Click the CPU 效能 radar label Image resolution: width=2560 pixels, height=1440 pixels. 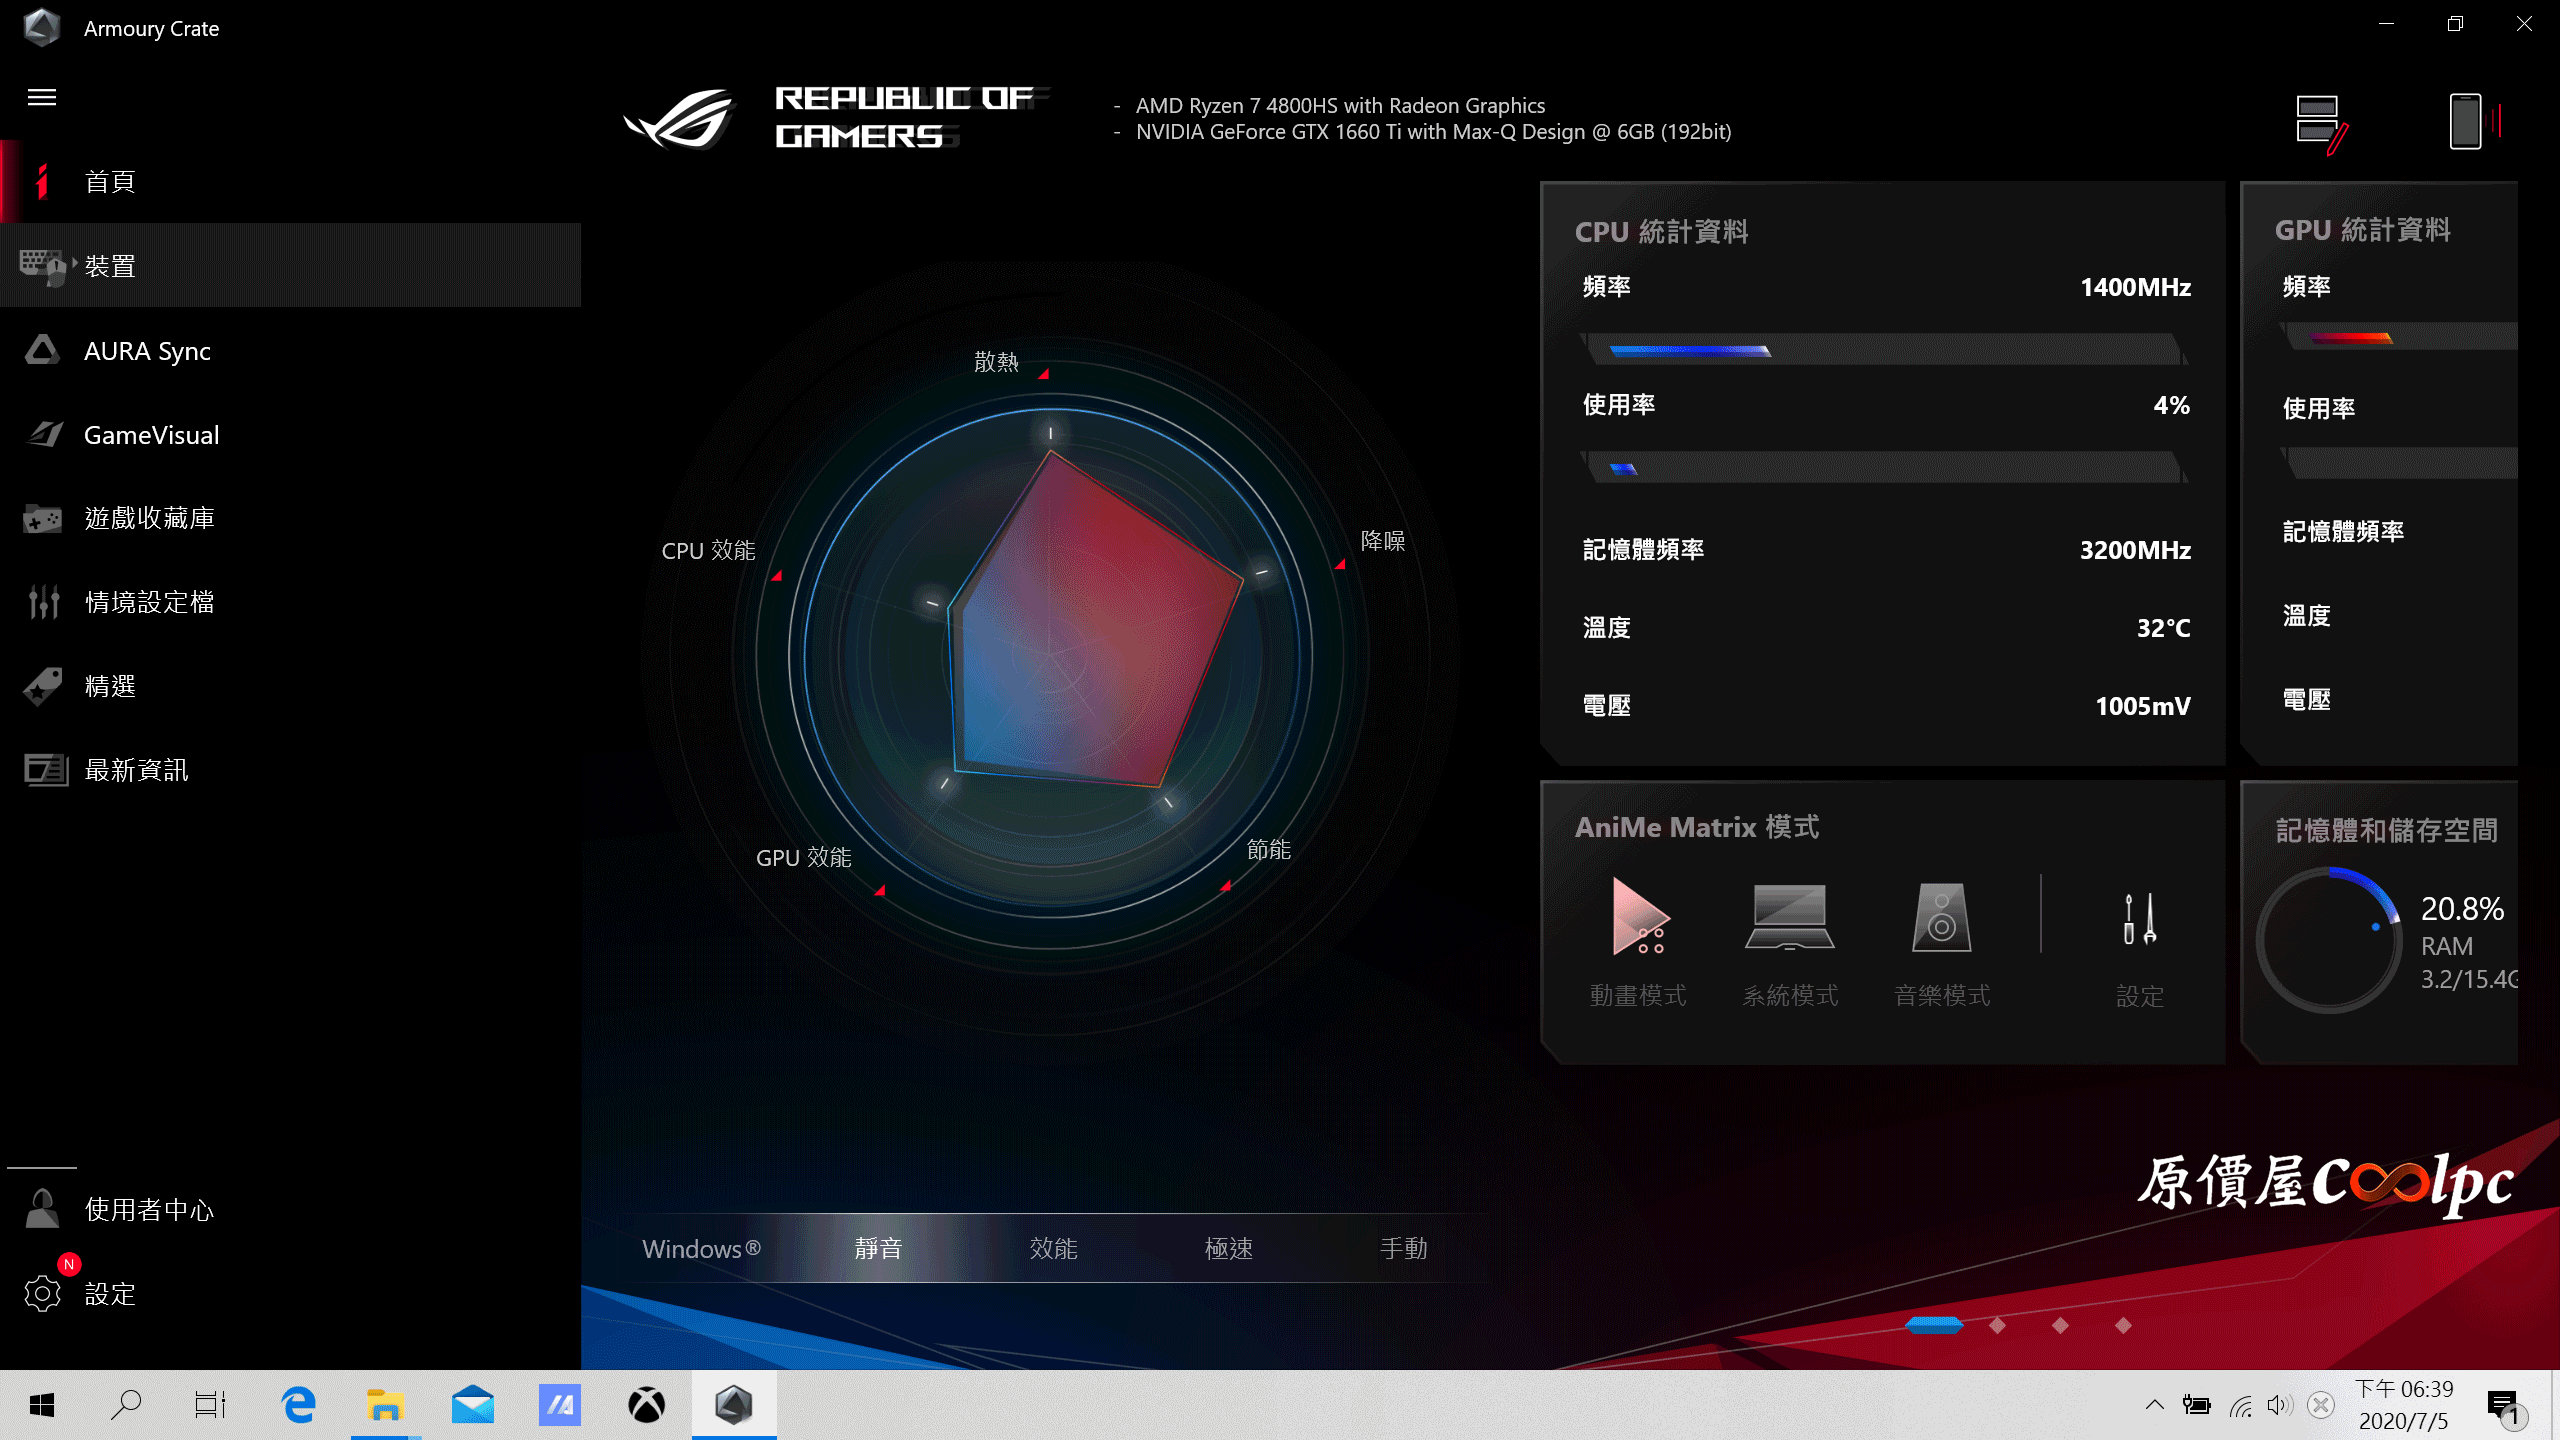coord(708,550)
